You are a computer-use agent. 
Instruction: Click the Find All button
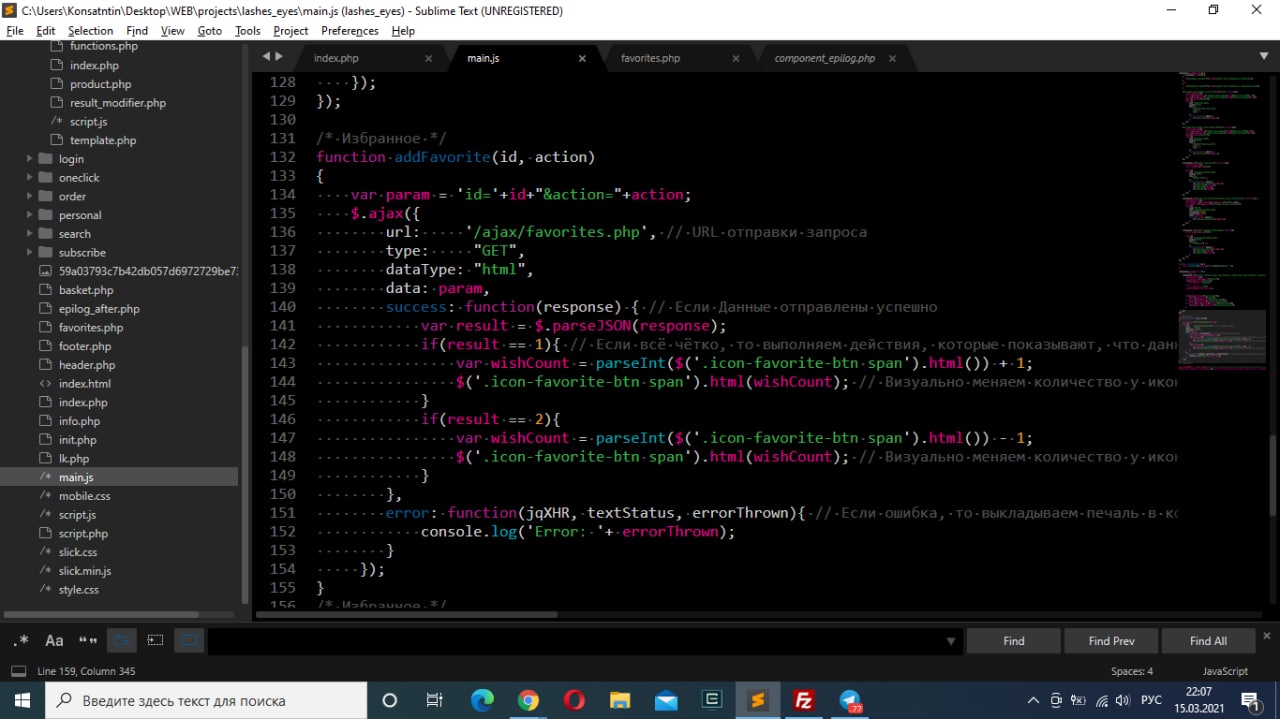tap(1208, 641)
